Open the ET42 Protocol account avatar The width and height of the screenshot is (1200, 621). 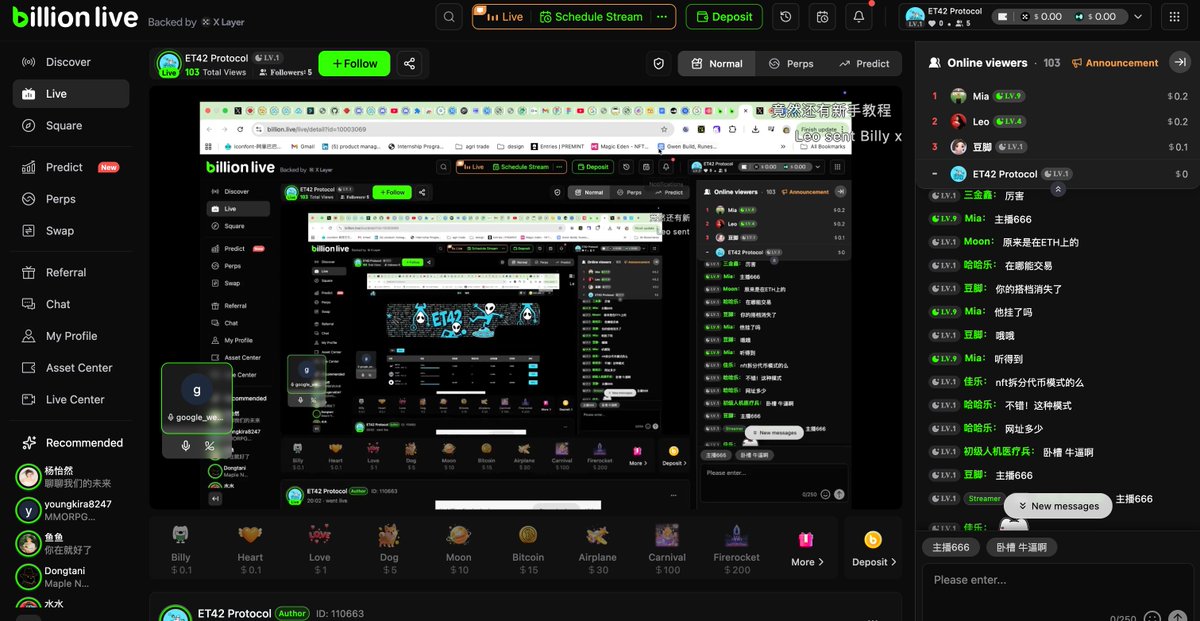(916, 17)
